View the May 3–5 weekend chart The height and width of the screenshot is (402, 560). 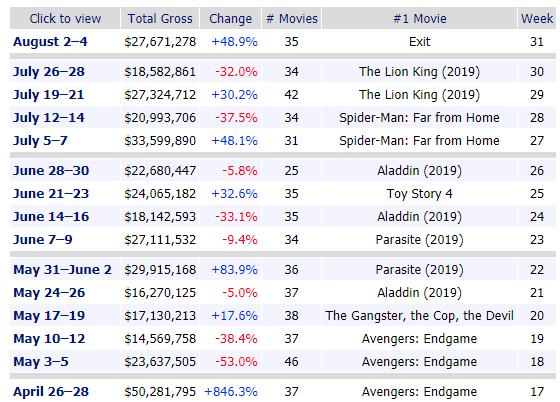(41, 362)
